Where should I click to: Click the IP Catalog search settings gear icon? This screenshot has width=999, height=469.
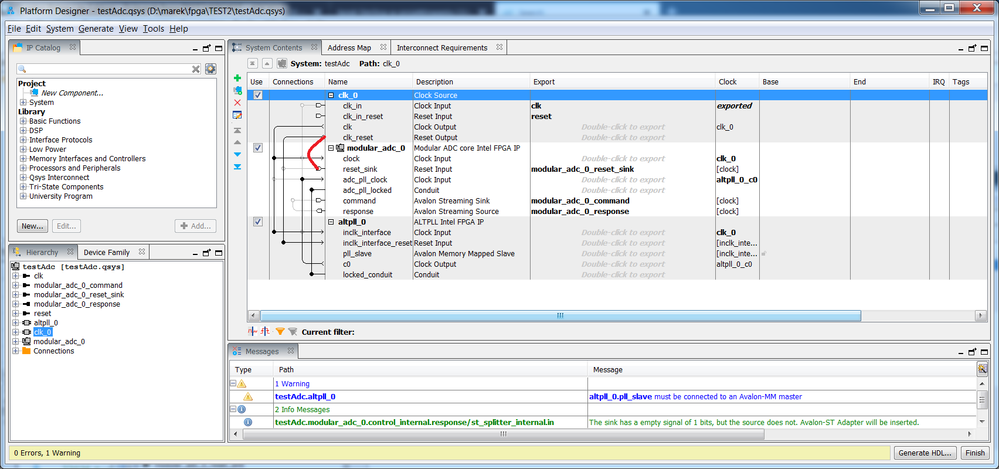(x=211, y=69)
